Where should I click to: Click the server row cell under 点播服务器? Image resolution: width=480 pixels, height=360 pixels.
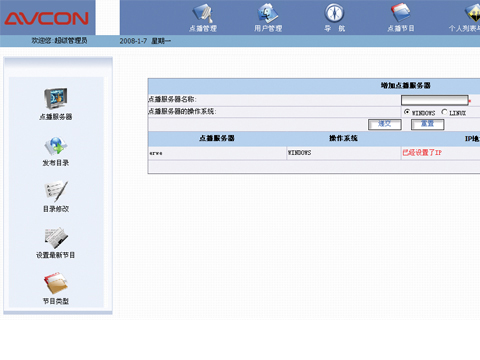click(217, 153)
